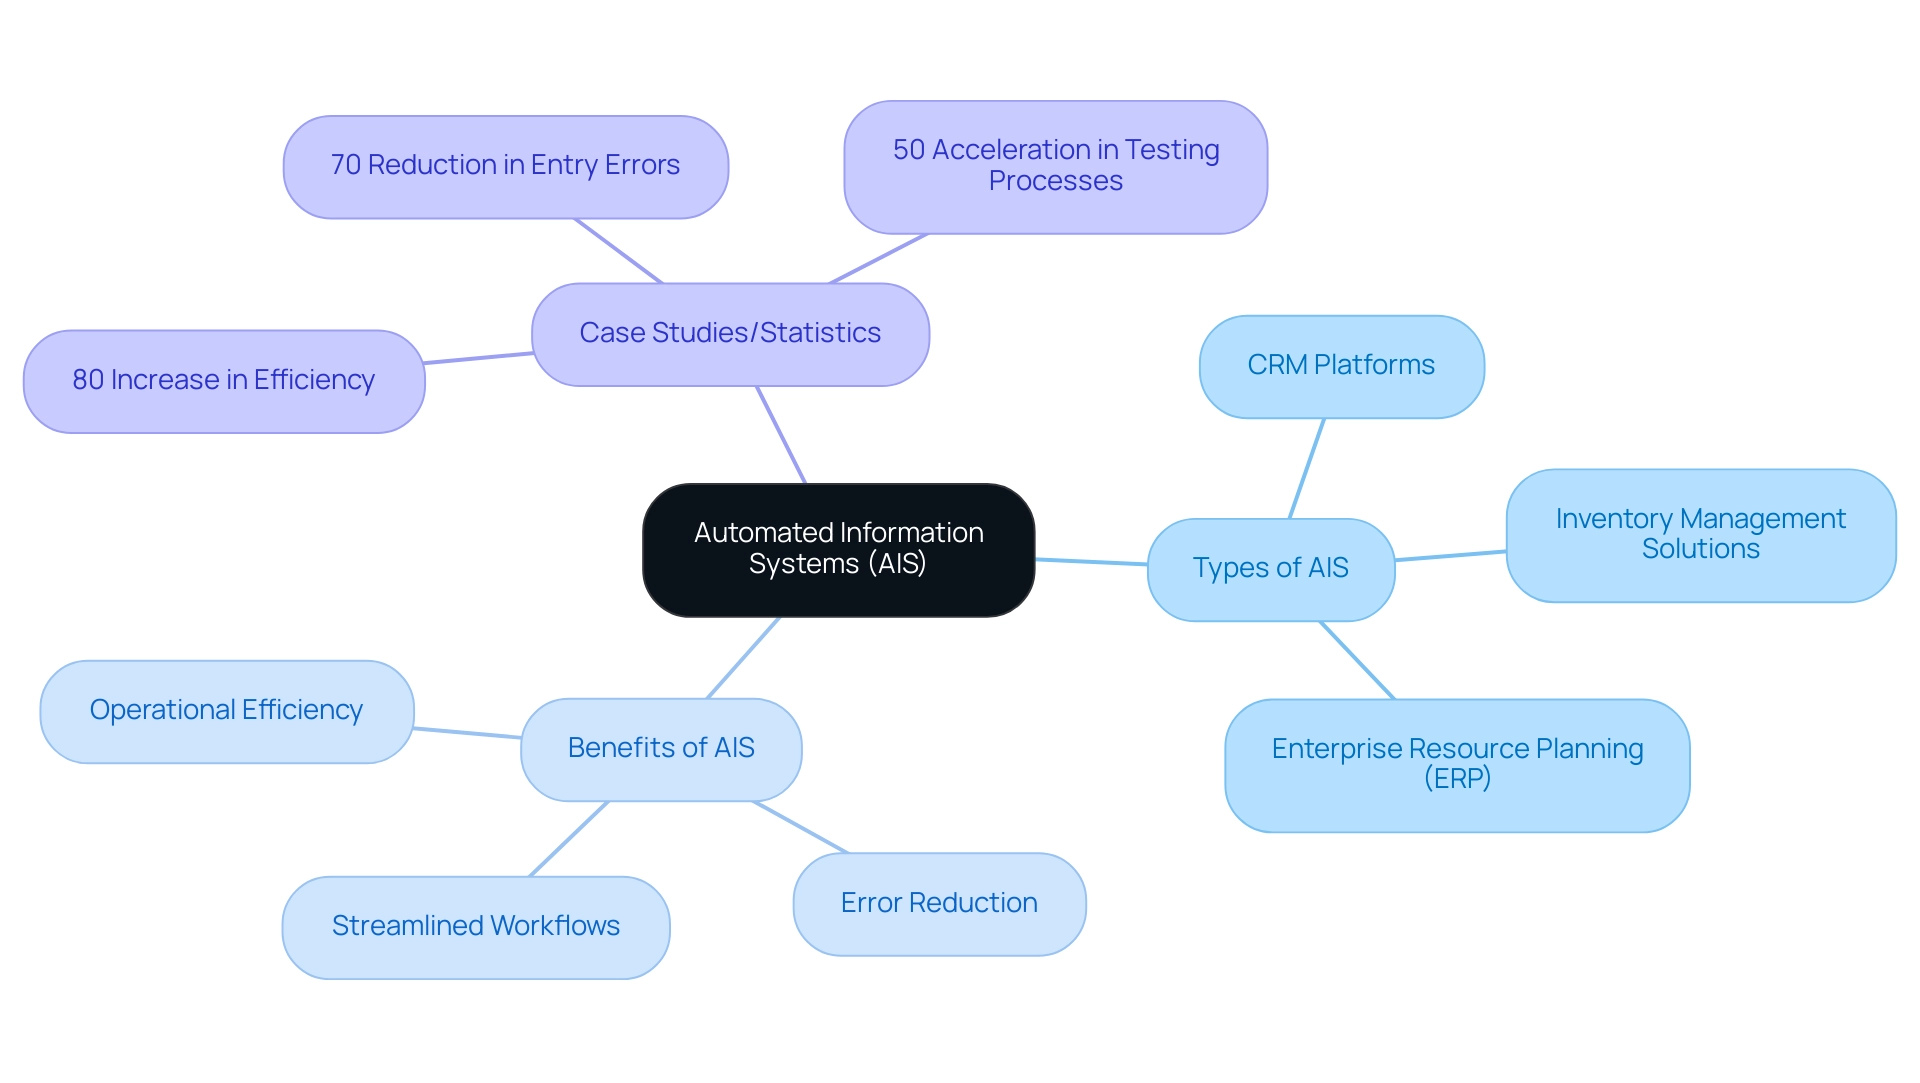1920x1083 pixels.
Task: Expand the 50 Acceleration in Testing Processes node
Action: [x=1055, y=156]
